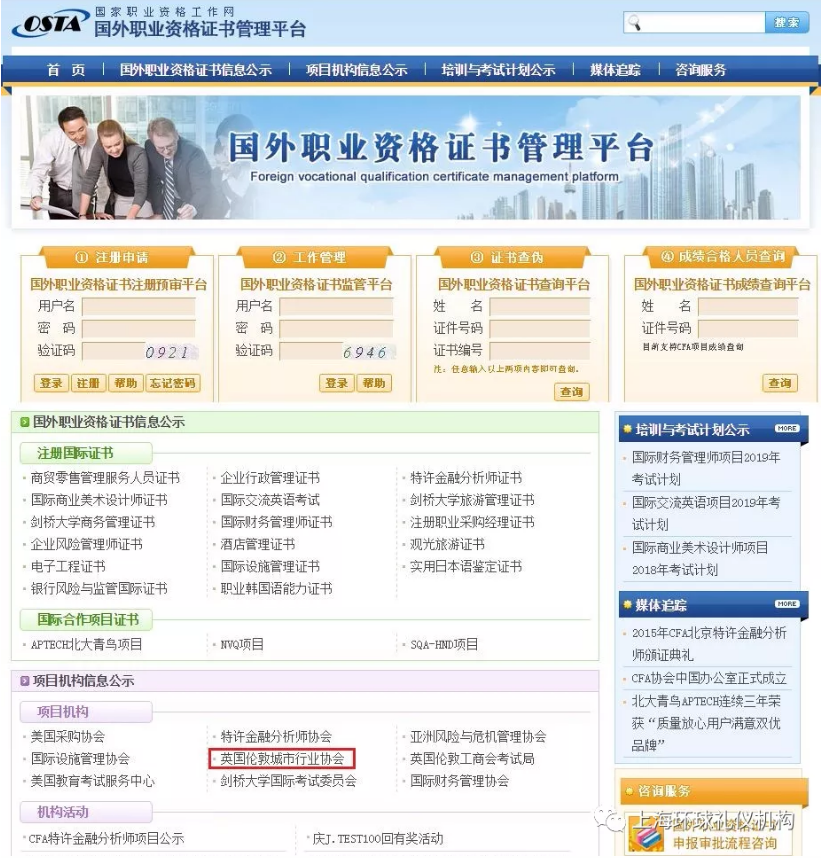The image size is (825, 858).
Task: Click the OSTA logo in the header
Action: coord(48,24)
